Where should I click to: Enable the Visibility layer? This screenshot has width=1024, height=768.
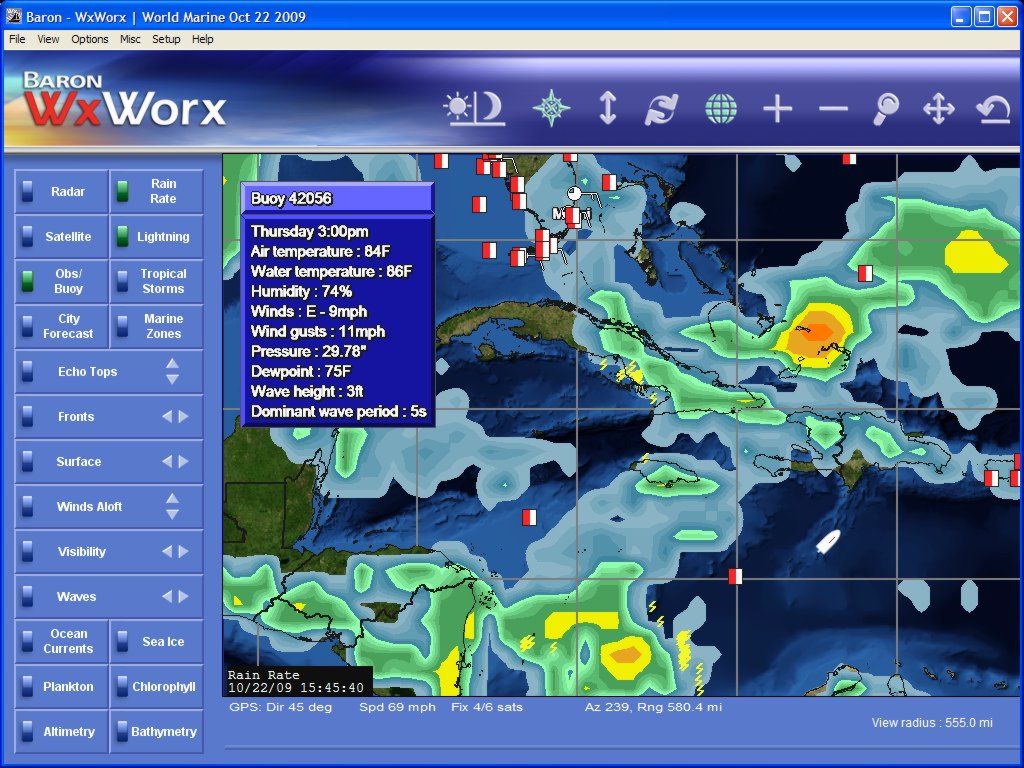81,552
